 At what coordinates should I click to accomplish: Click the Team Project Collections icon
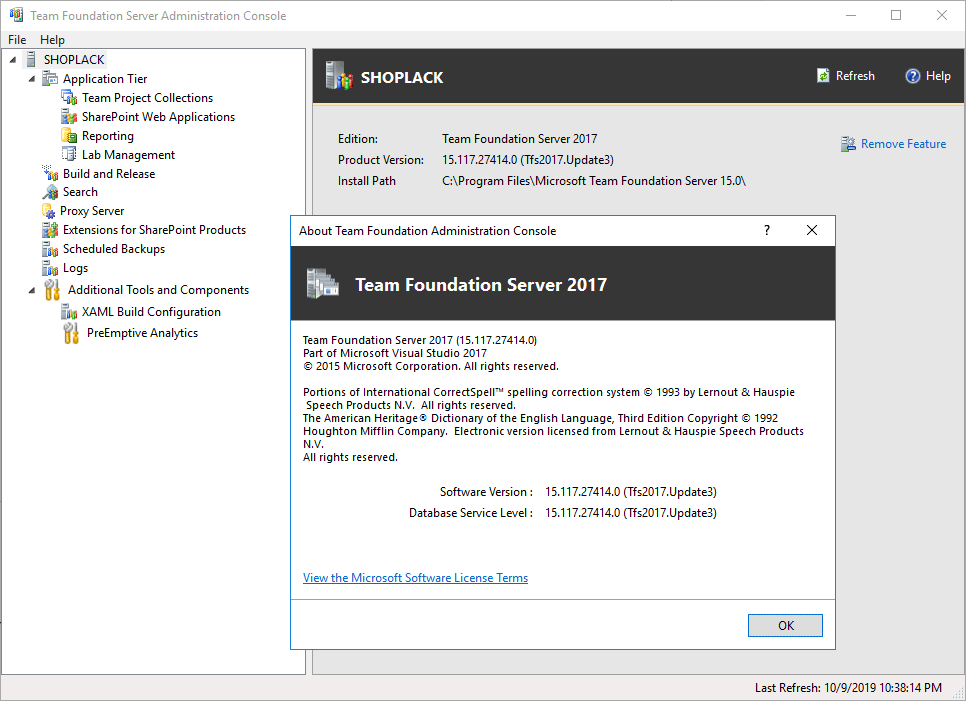click(x=69, y=97)
